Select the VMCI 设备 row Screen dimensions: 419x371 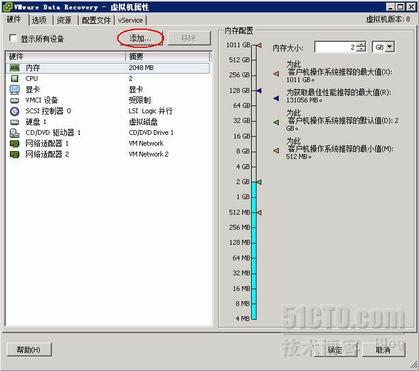click(x=108, y=100)
